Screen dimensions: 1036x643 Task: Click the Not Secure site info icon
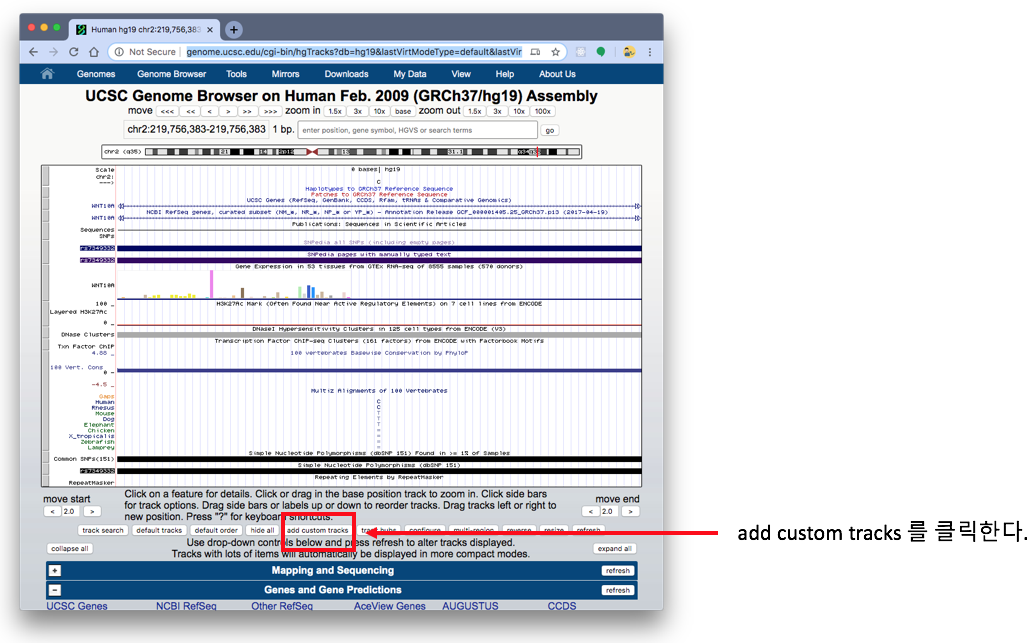118,52
